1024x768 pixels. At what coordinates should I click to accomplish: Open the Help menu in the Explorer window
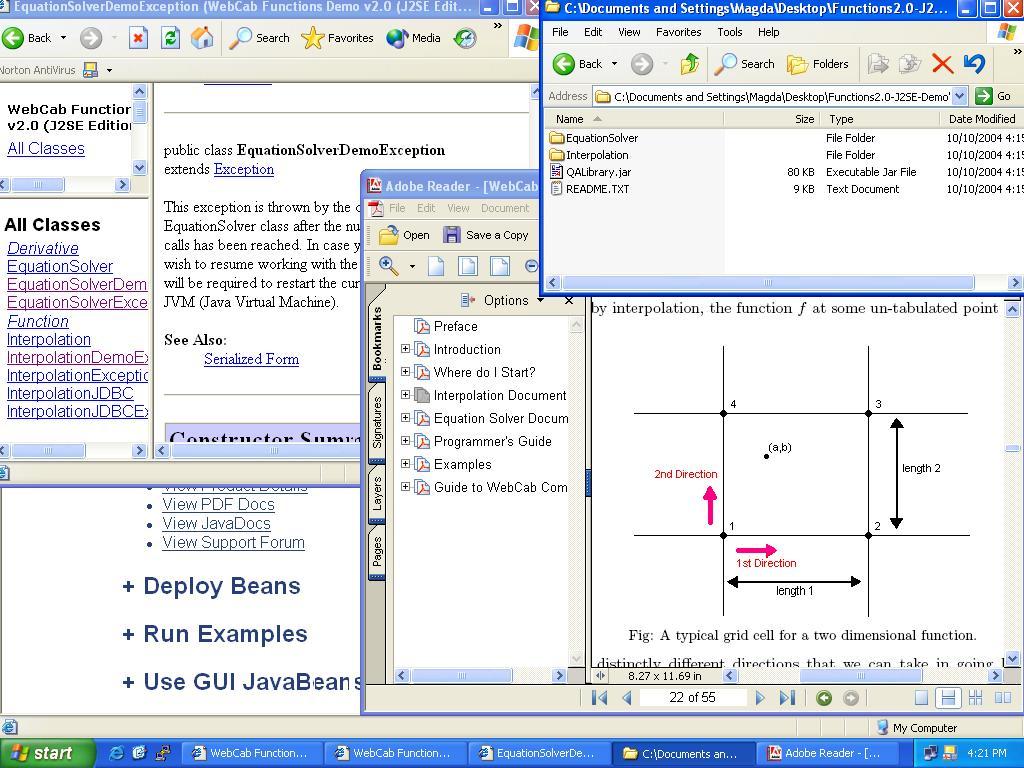click(769, 32)
